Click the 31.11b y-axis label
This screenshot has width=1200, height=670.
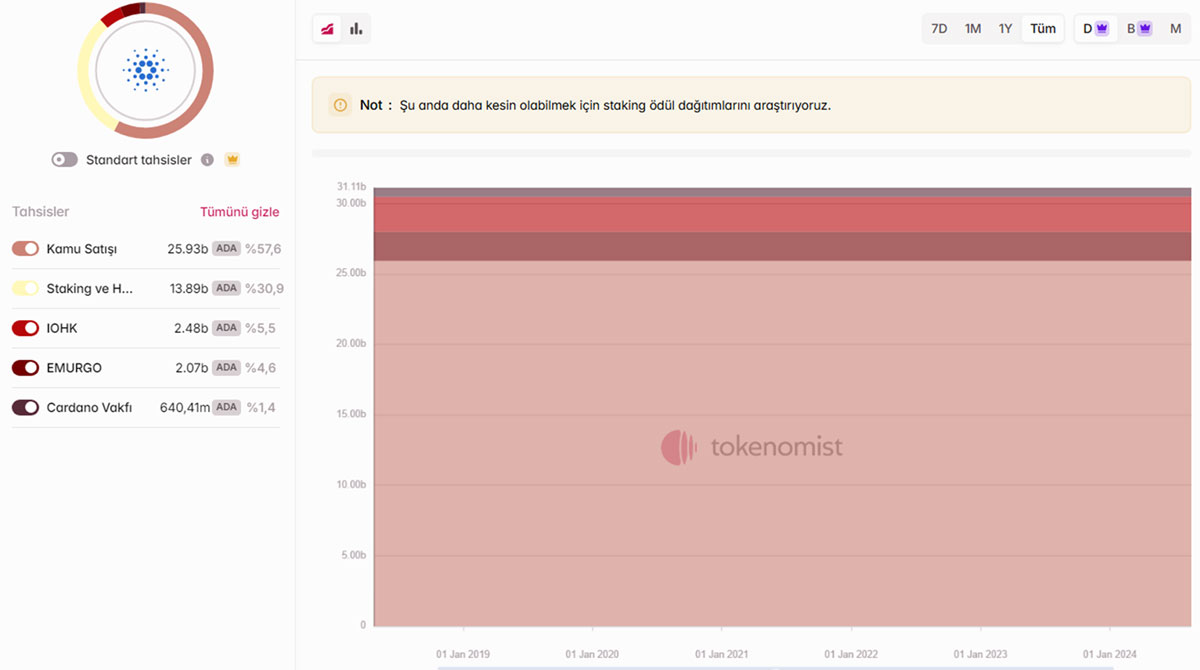pyautogui.click(x=351, y=187)
